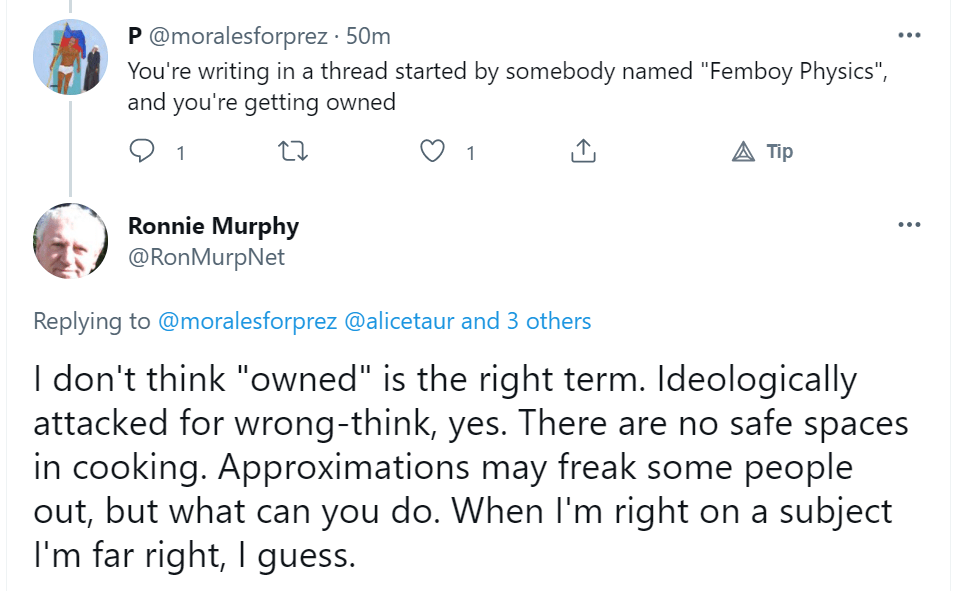Share P's tweet via share icon

tap(583, 152)
